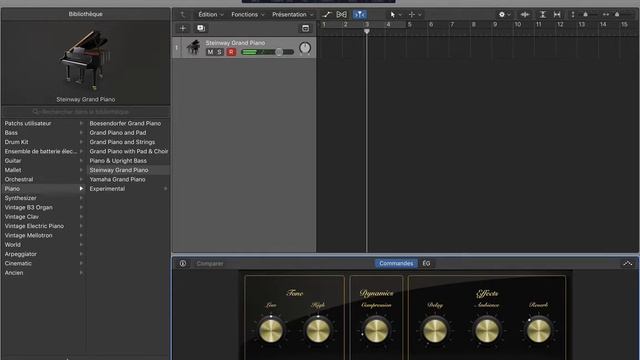This screenshot has height=360, width=640.
Task: Click the grand piano image in the library
Action: [85, 59]
